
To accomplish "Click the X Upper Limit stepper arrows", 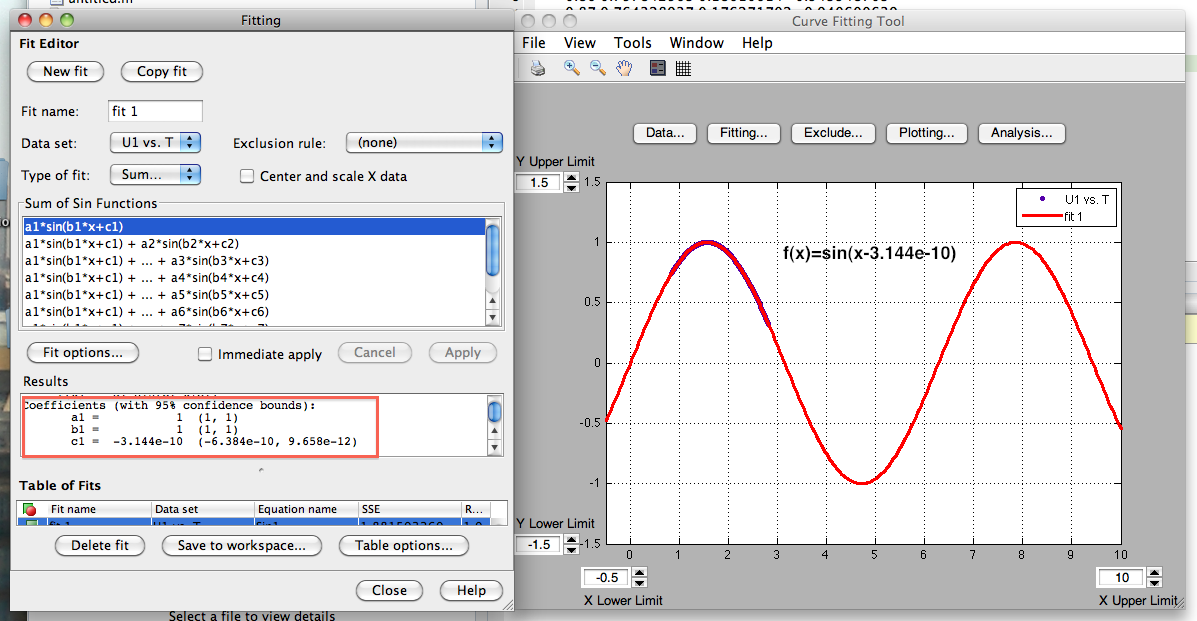I will point(1153,578).
